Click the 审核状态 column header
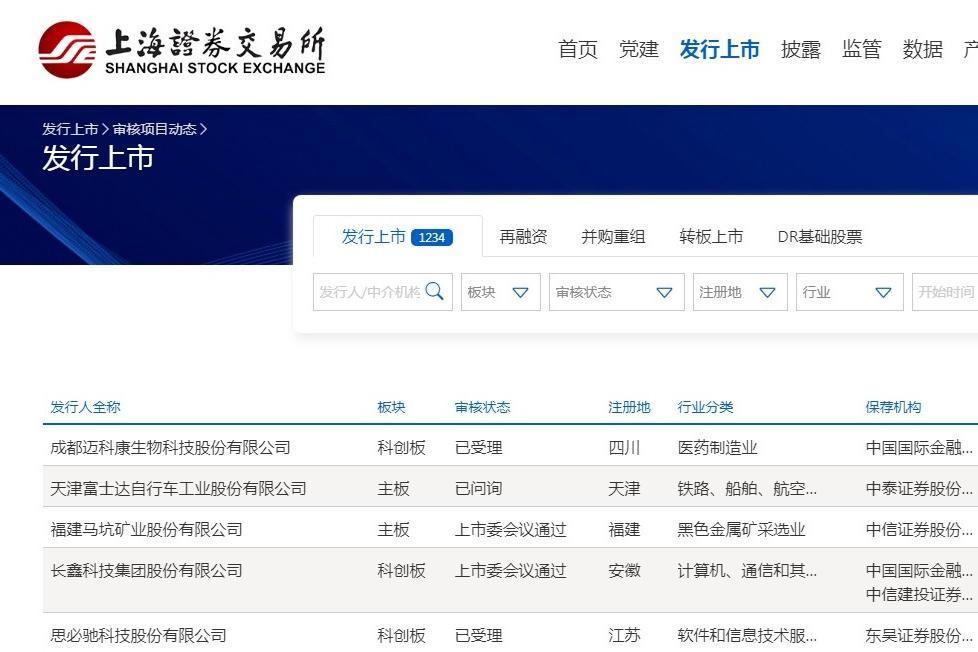The width and height of the screenshot is (978, 652). click(482, 407)
